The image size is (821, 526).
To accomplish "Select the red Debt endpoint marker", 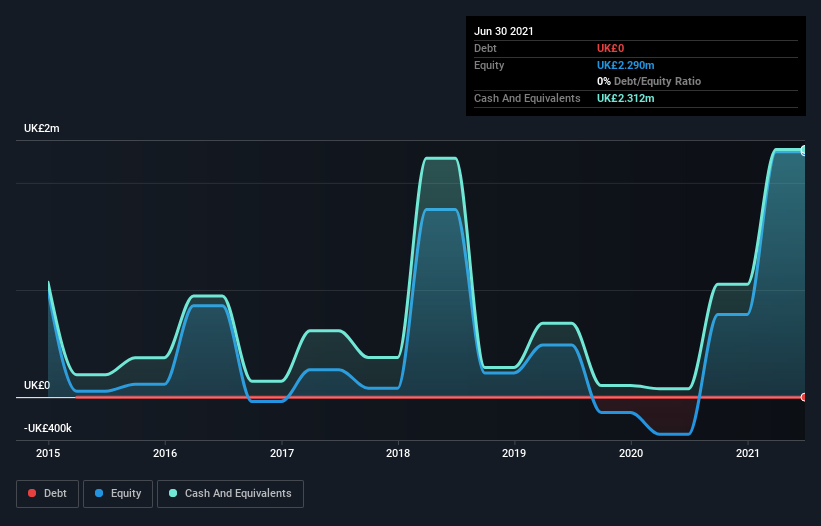I will click(804, 397).
